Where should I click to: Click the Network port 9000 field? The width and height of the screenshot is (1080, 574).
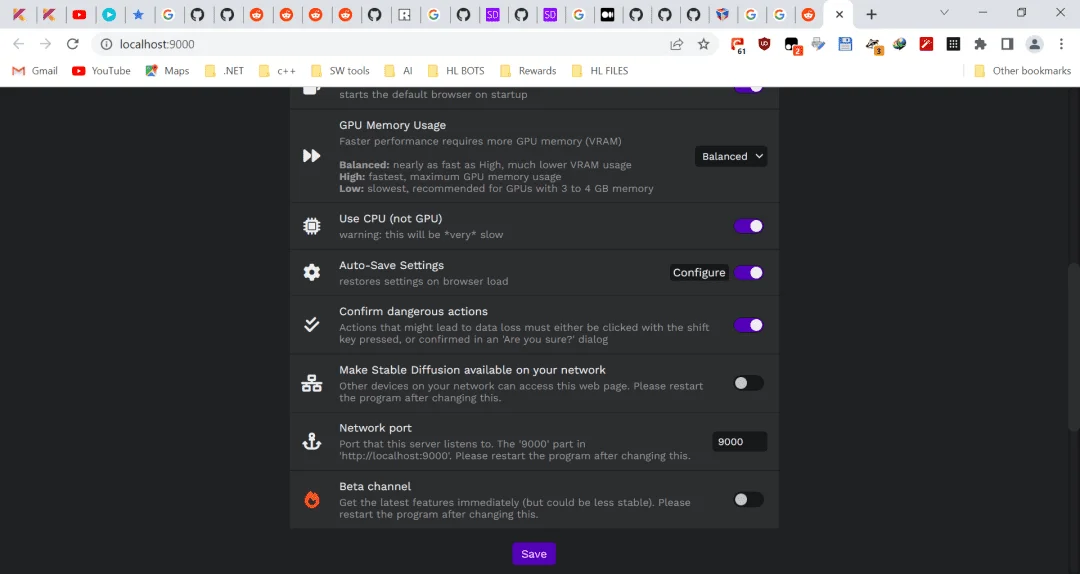pyautogui.click(x=740, y=442)
